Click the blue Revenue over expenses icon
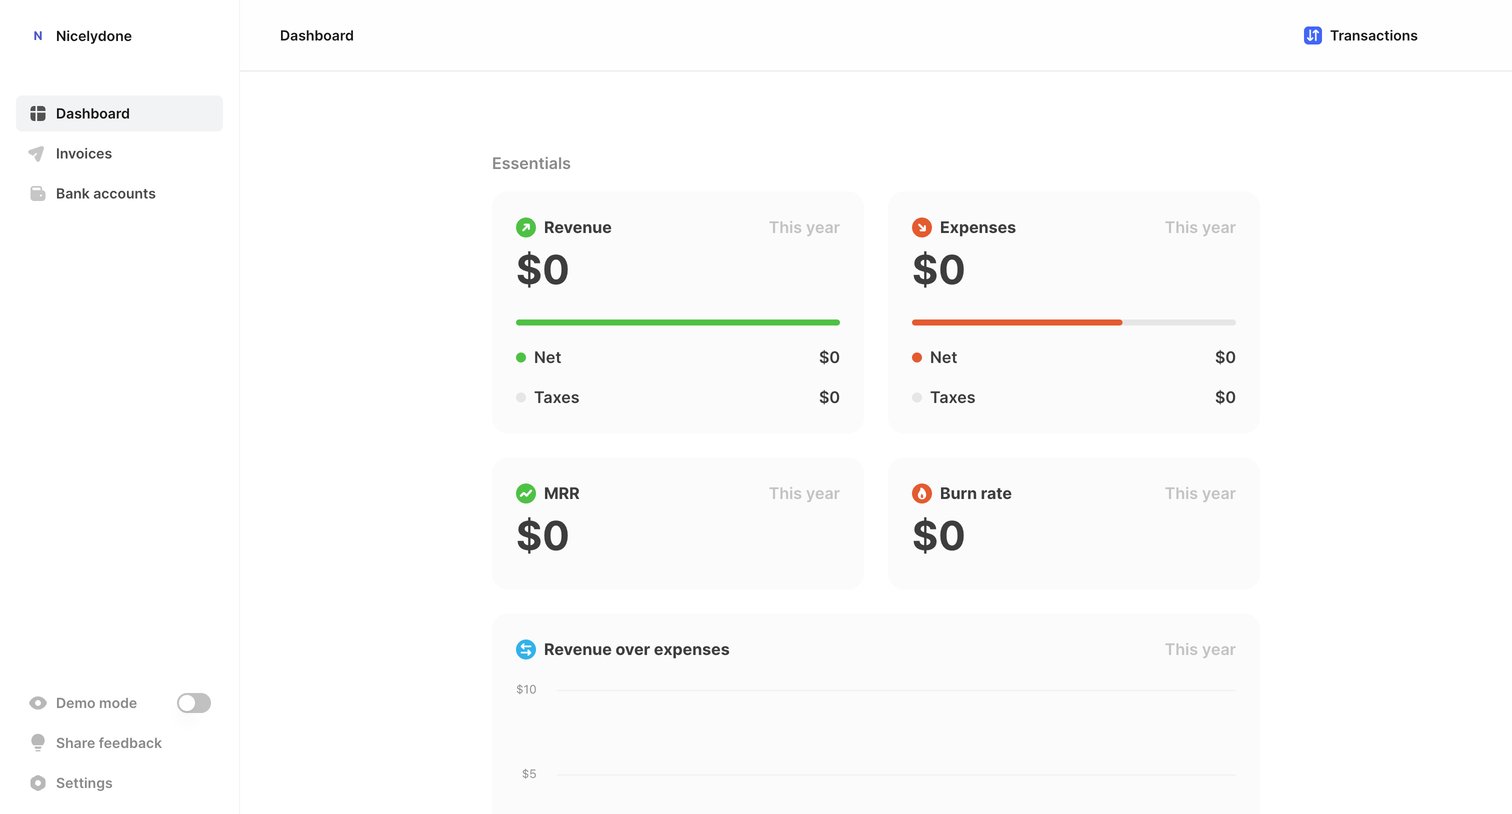Image resolution: width=1512 pixels, height=814 pixels. click(x=526, y=650)
